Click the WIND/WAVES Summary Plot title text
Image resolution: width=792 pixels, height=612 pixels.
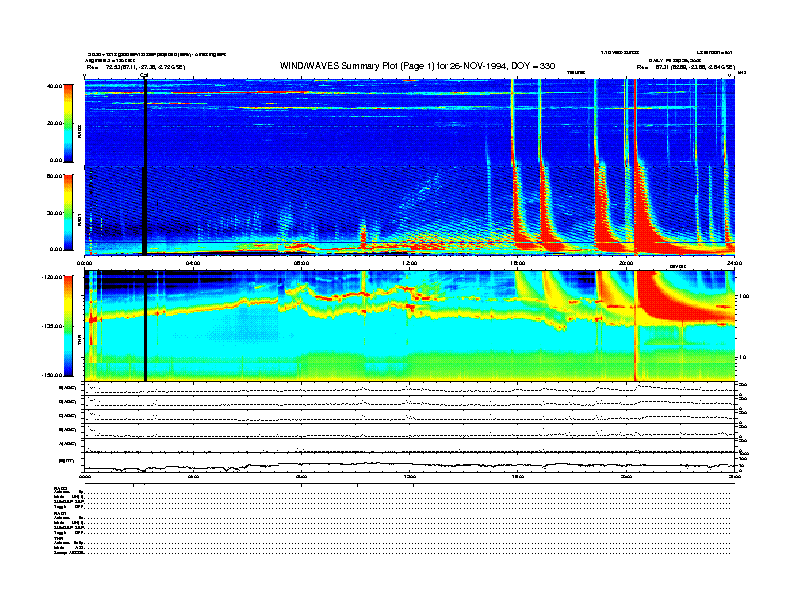tap(417, 66)
